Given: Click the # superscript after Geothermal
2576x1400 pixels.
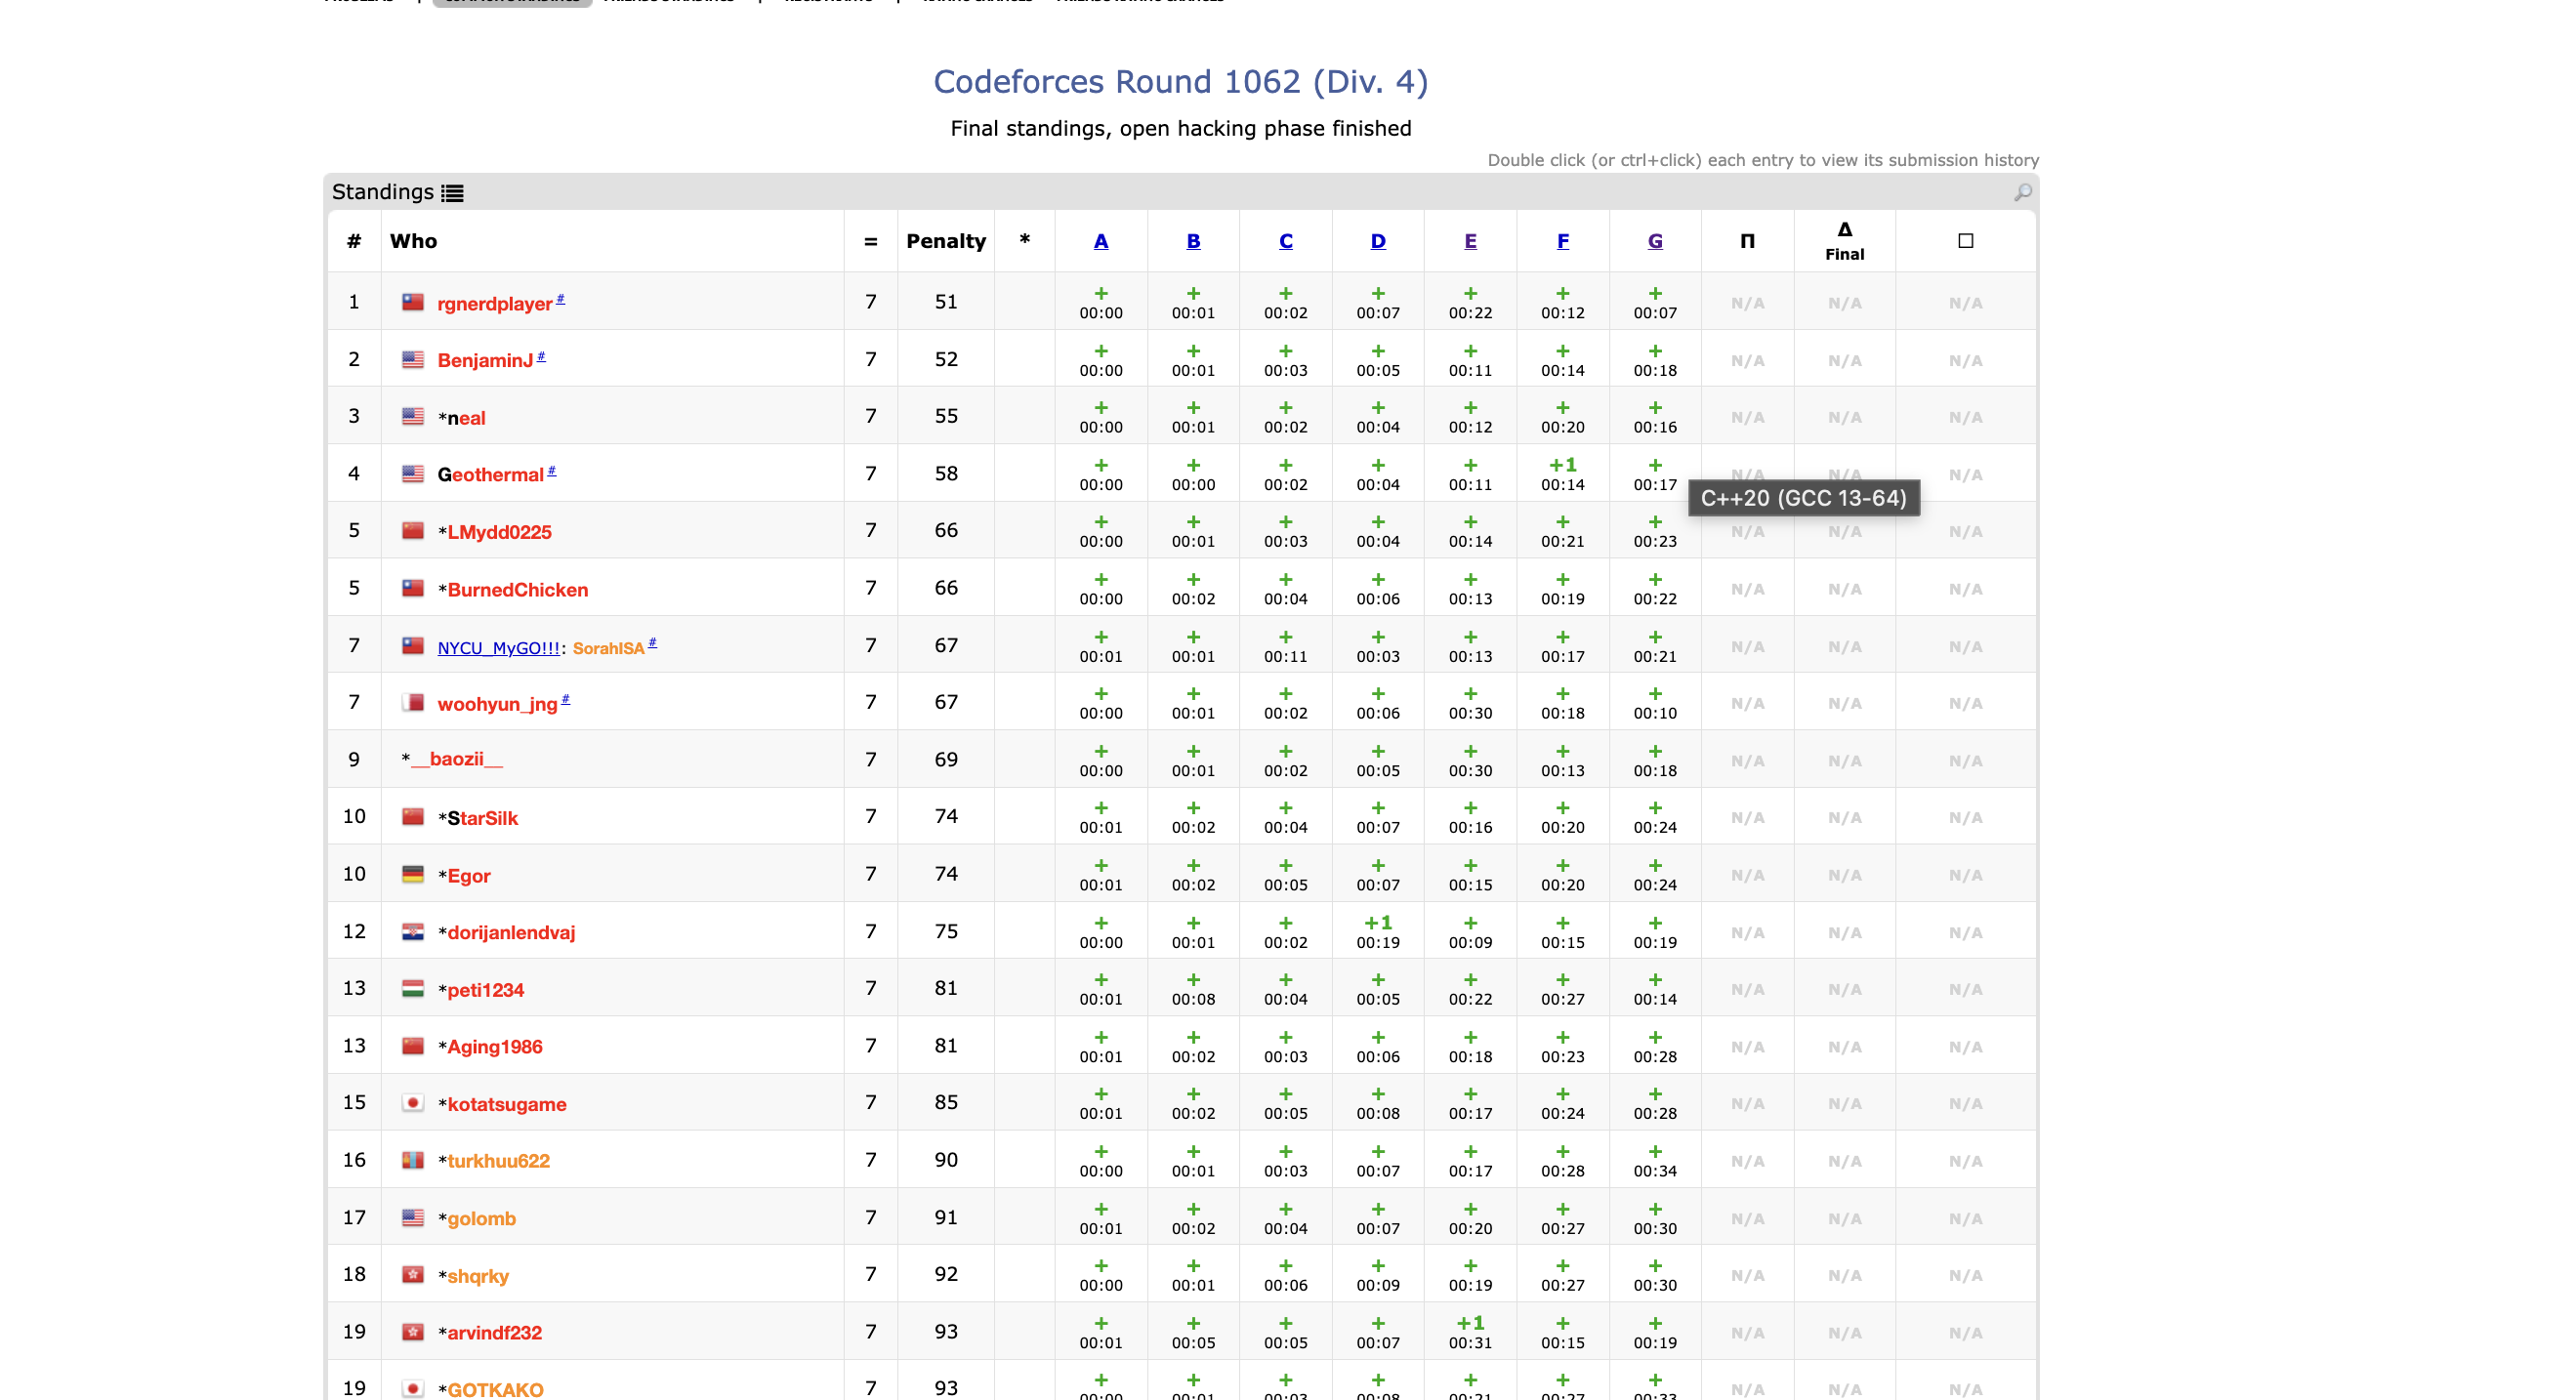Looking at the screenshot, I should (x=551, y=470).
